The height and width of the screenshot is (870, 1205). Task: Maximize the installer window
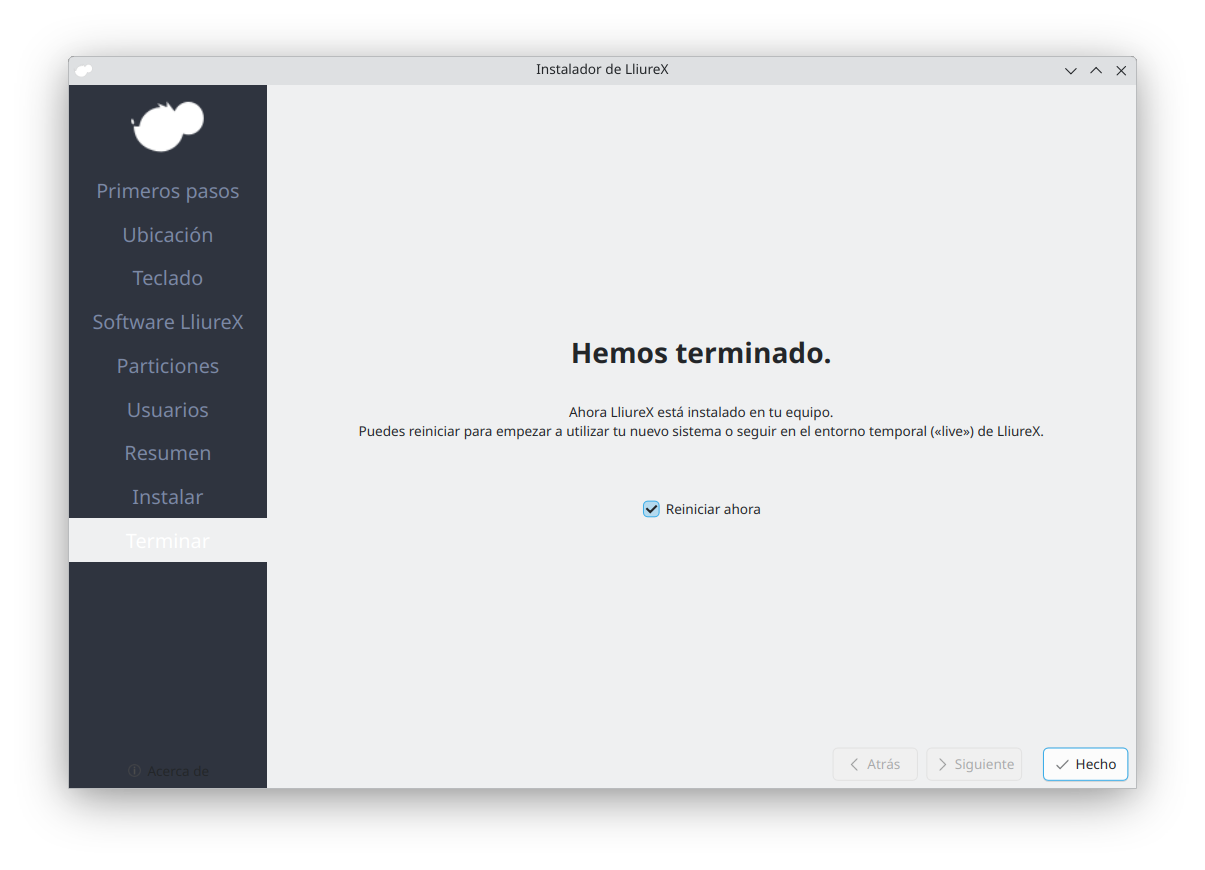coord(1096,71)
